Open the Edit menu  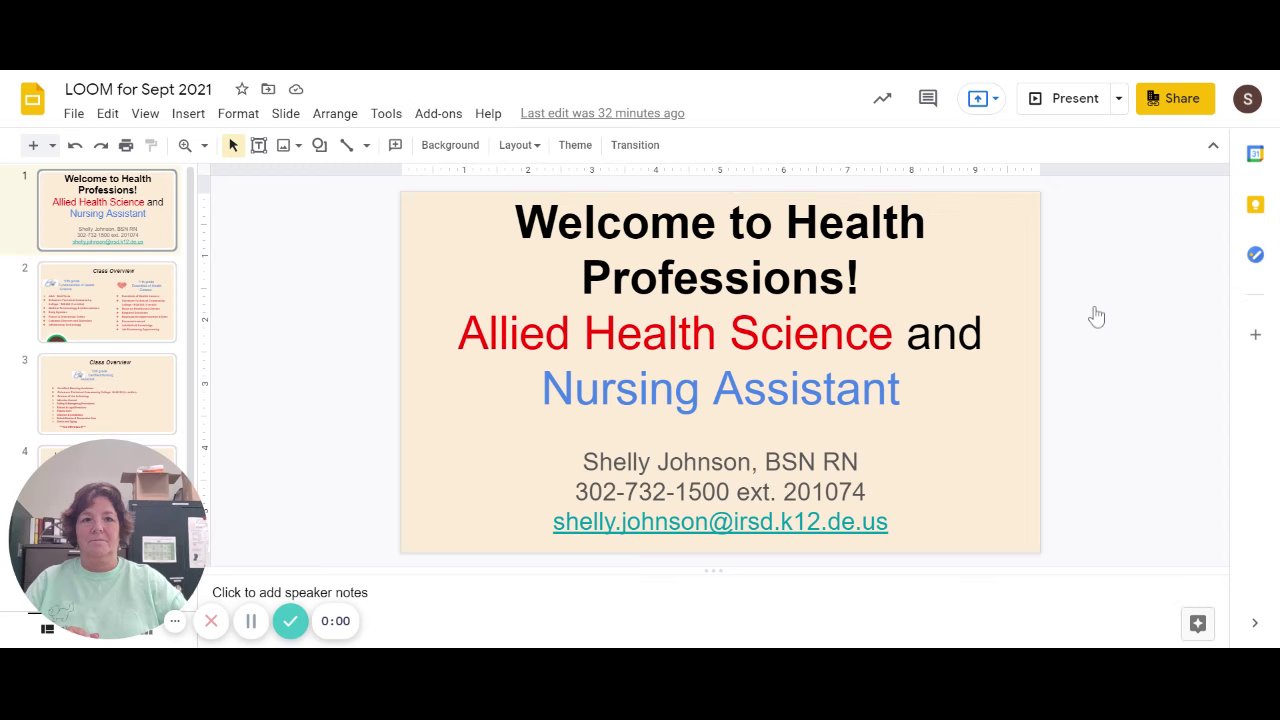click(x=107, y=113)
